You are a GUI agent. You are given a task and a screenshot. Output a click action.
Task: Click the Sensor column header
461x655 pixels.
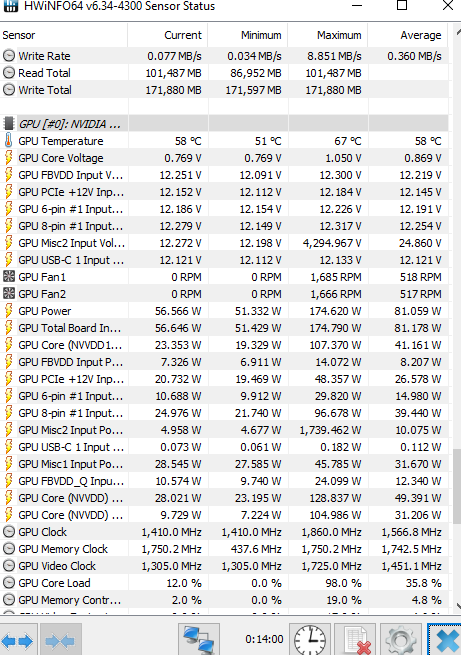point(63,35)
